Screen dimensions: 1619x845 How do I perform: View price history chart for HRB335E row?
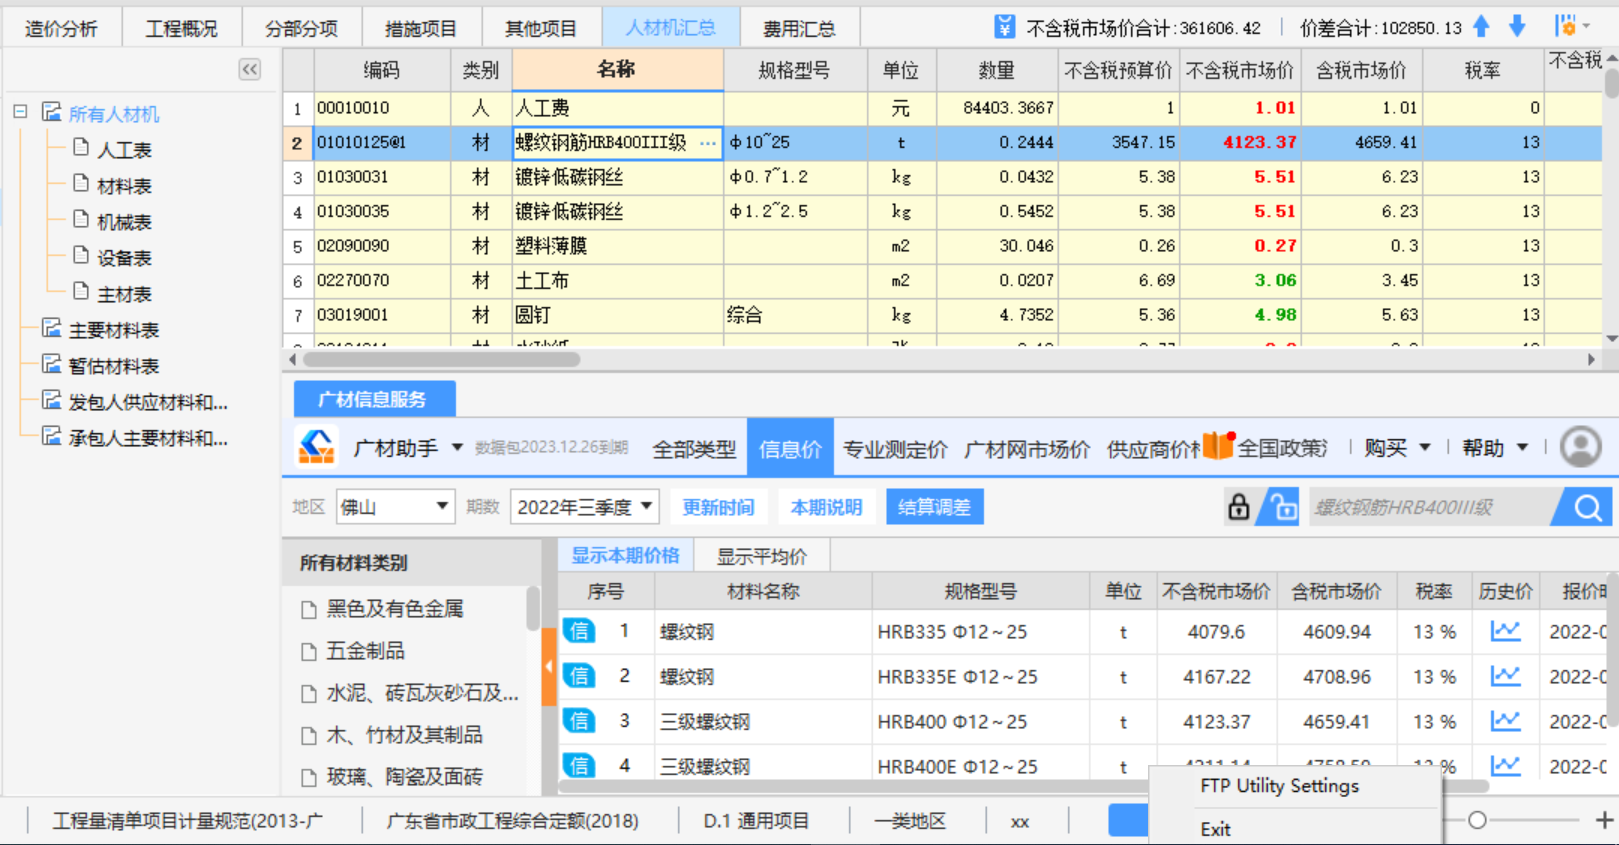(x=1505, y=676)
